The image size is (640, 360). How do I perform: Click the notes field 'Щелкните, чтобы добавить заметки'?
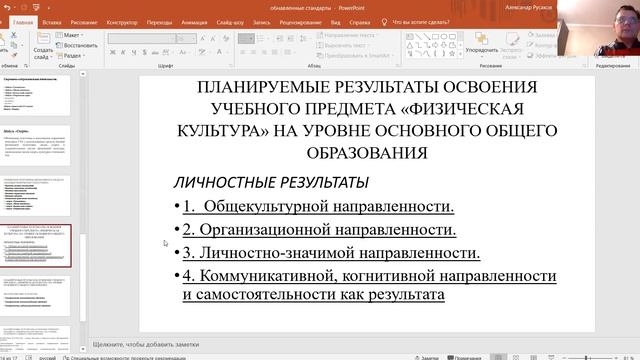(146, 344)
